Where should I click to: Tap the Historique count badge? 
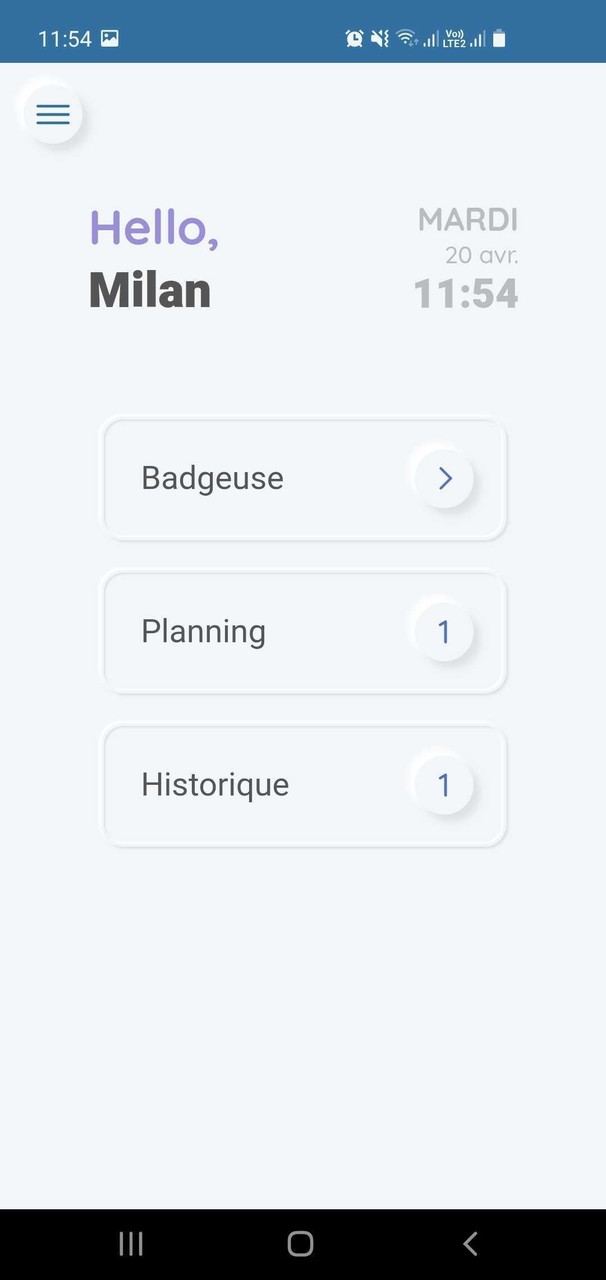pos(444,785)
